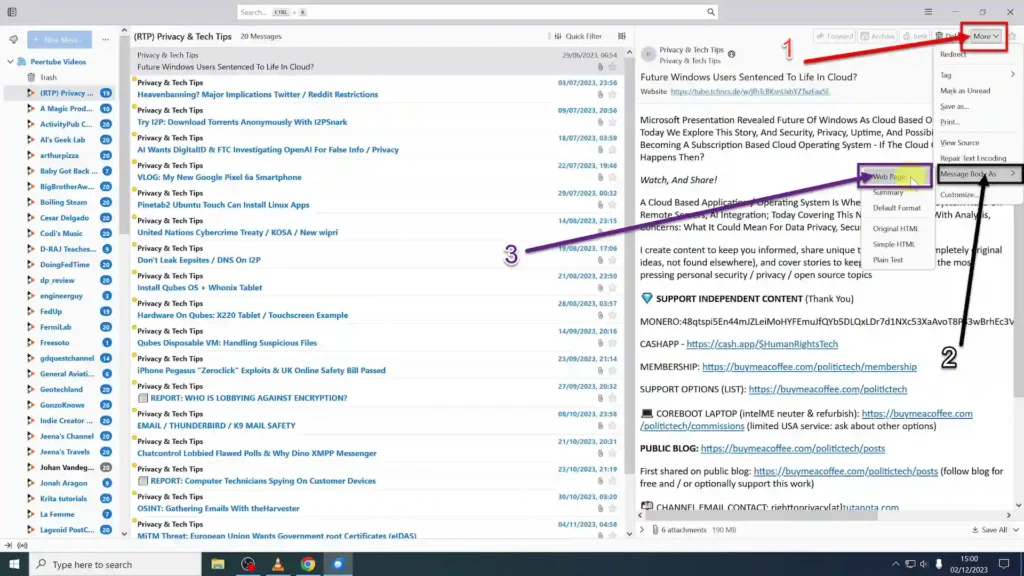Show hidden system tray icons

895,564
